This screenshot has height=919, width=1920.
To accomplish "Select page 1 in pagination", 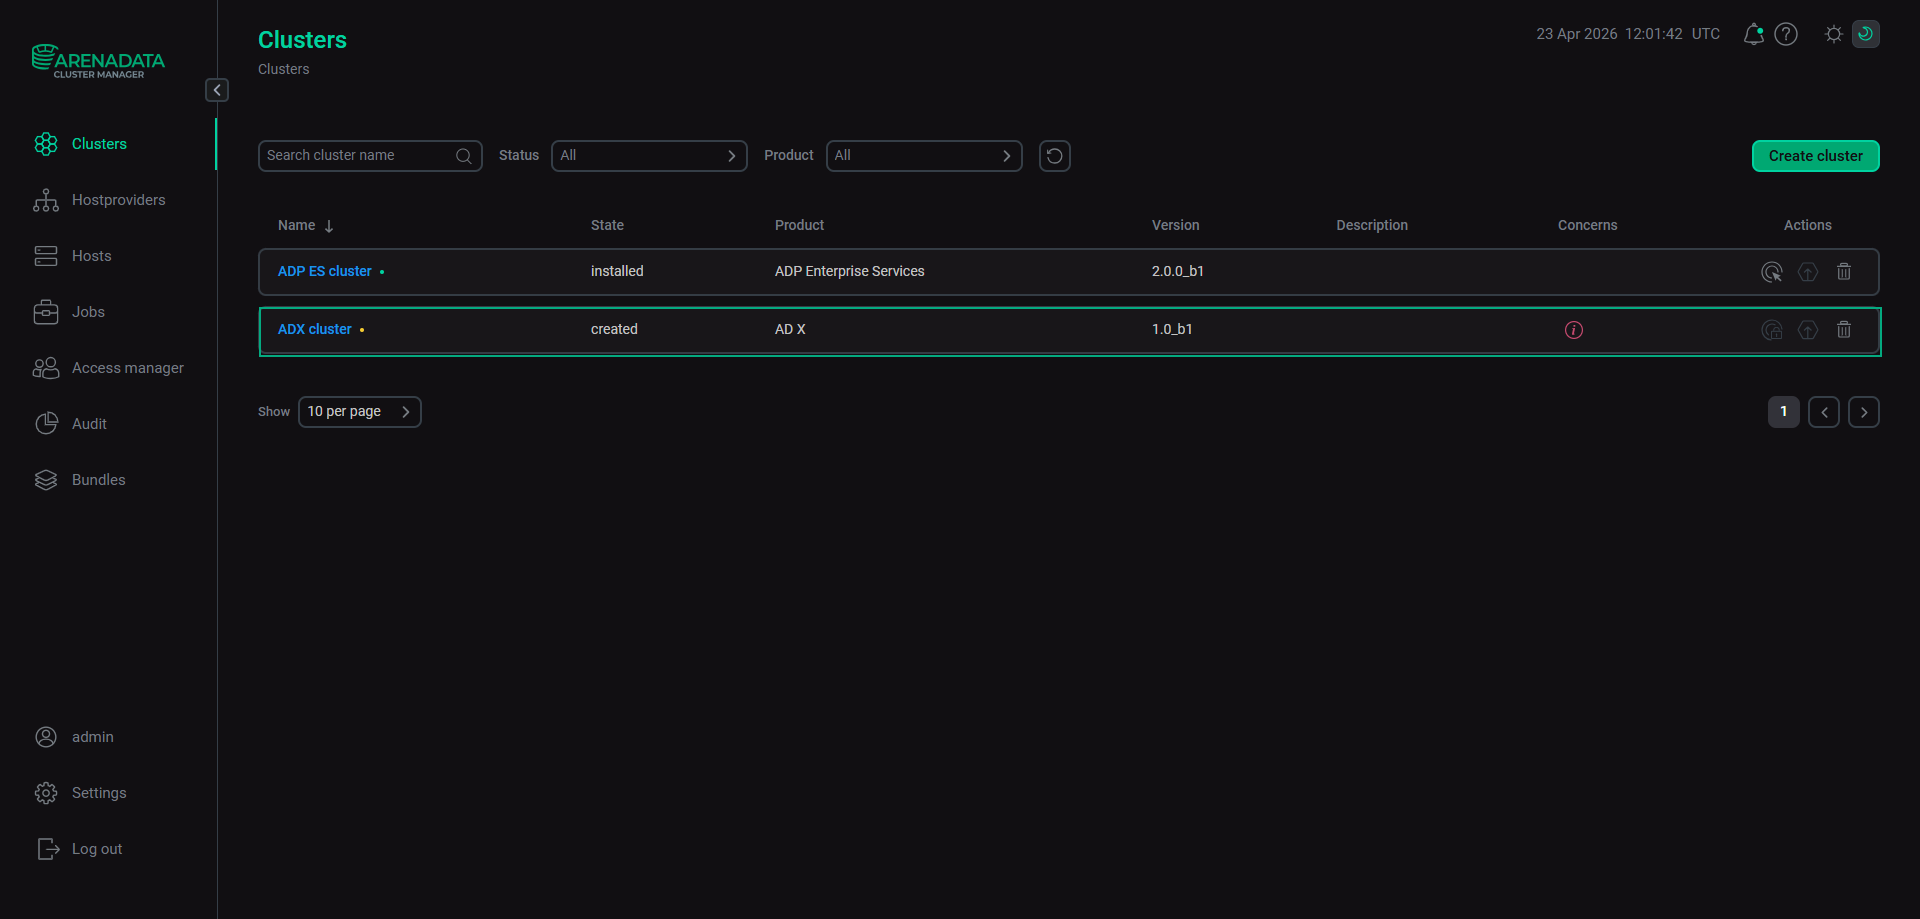I will pyautogui.click(x=1784, y=412).
